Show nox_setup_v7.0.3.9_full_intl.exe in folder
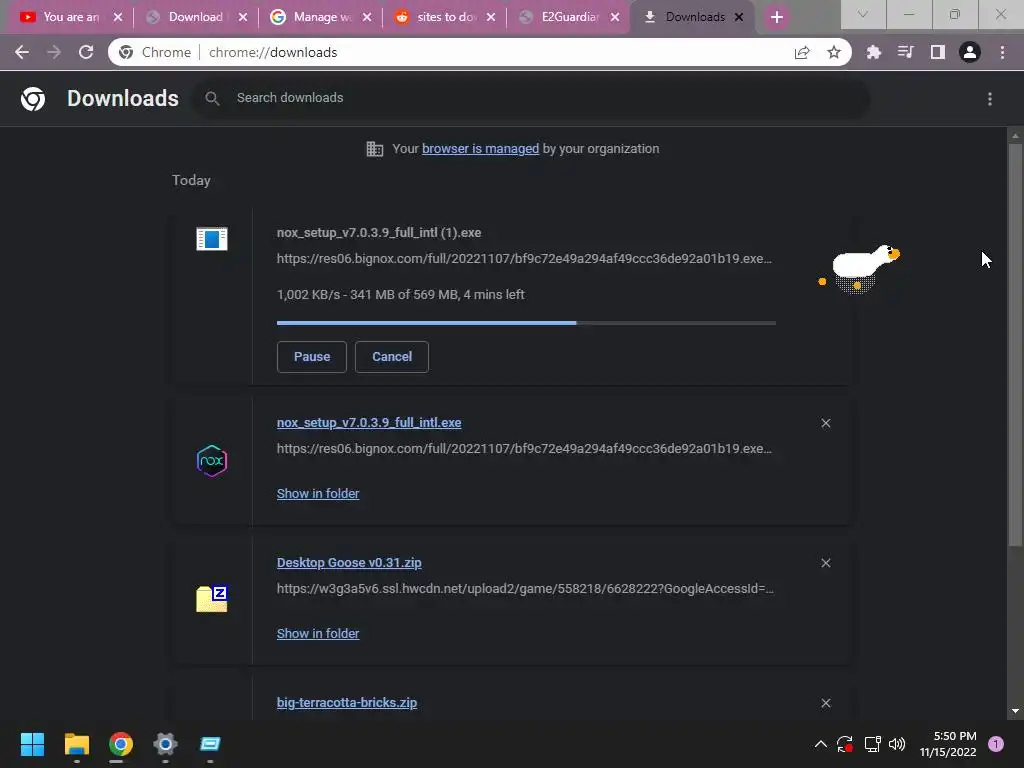Image resolution: width=1024 pixels, height=768 pixels. tap(318, 494)
